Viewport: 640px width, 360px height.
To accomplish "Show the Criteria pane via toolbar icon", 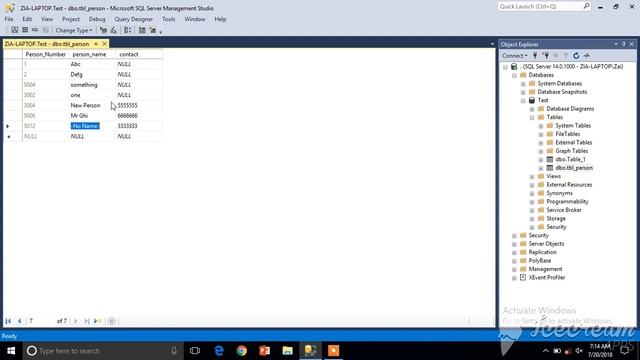I will [x=25, y=30].
